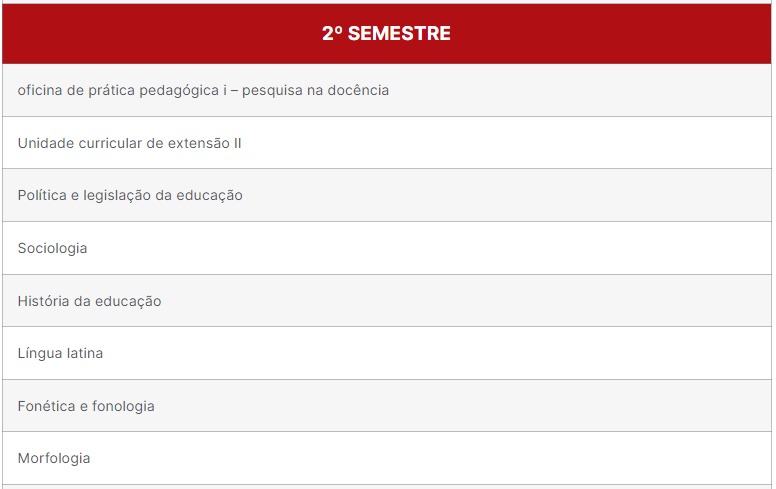The image size is (776, 489).
Task: Click the 2º SEMESTRE header title
Action: click(386, 34)
